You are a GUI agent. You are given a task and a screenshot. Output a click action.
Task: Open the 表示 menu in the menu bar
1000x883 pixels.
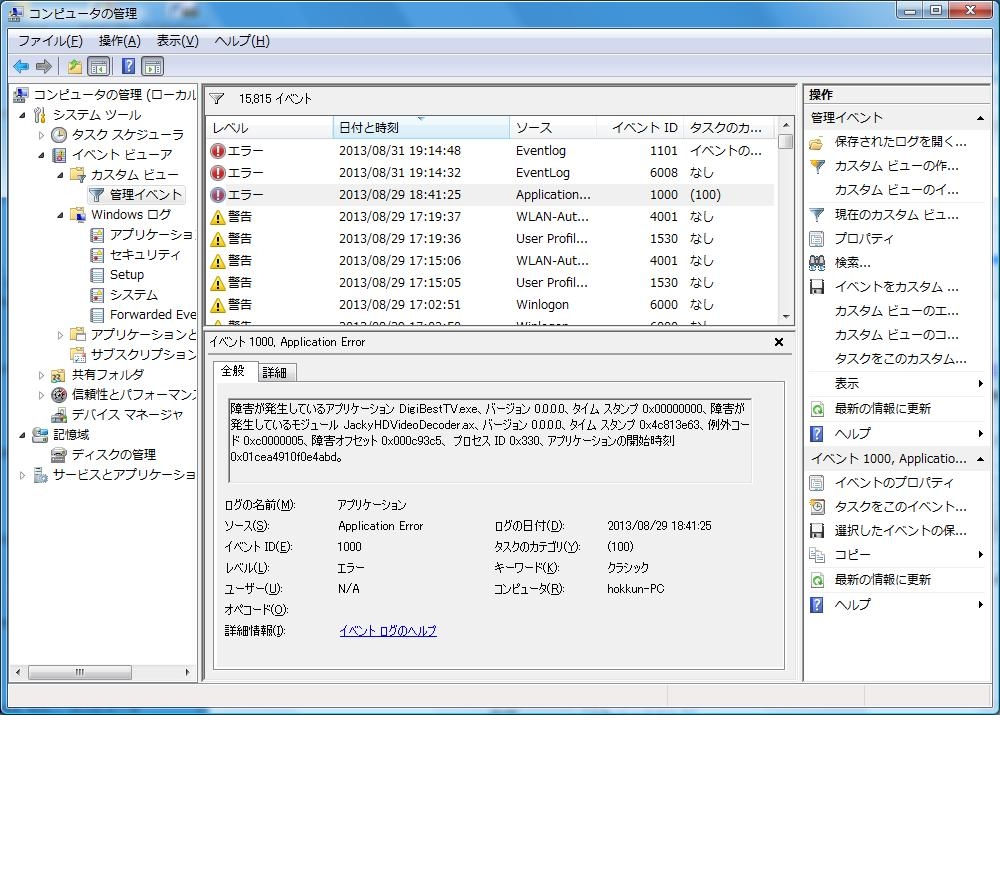[x=177, y=41]
